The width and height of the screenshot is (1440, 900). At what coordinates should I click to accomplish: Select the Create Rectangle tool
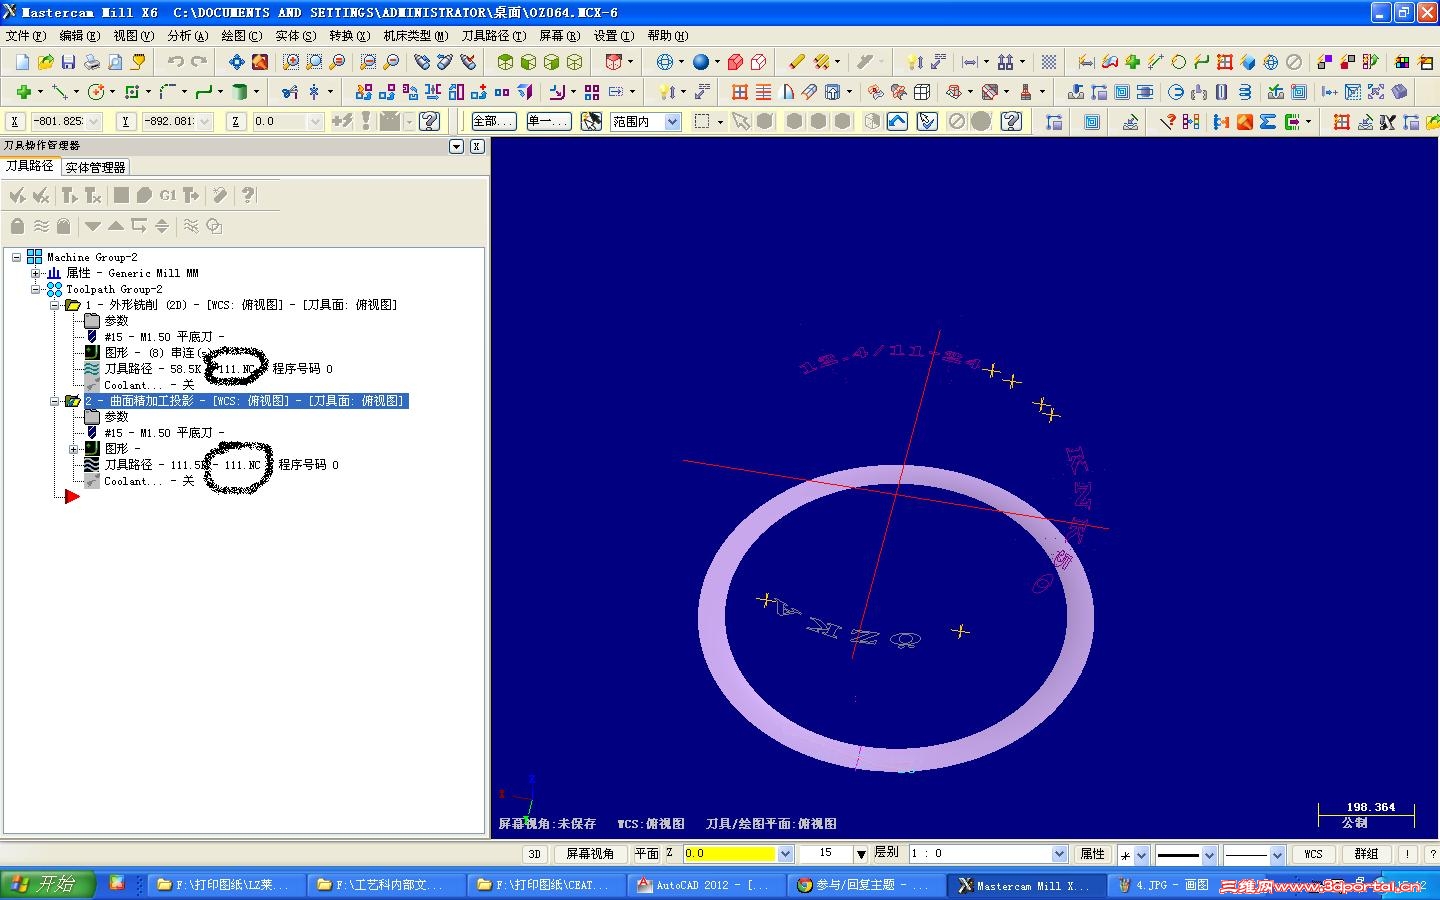131,92
